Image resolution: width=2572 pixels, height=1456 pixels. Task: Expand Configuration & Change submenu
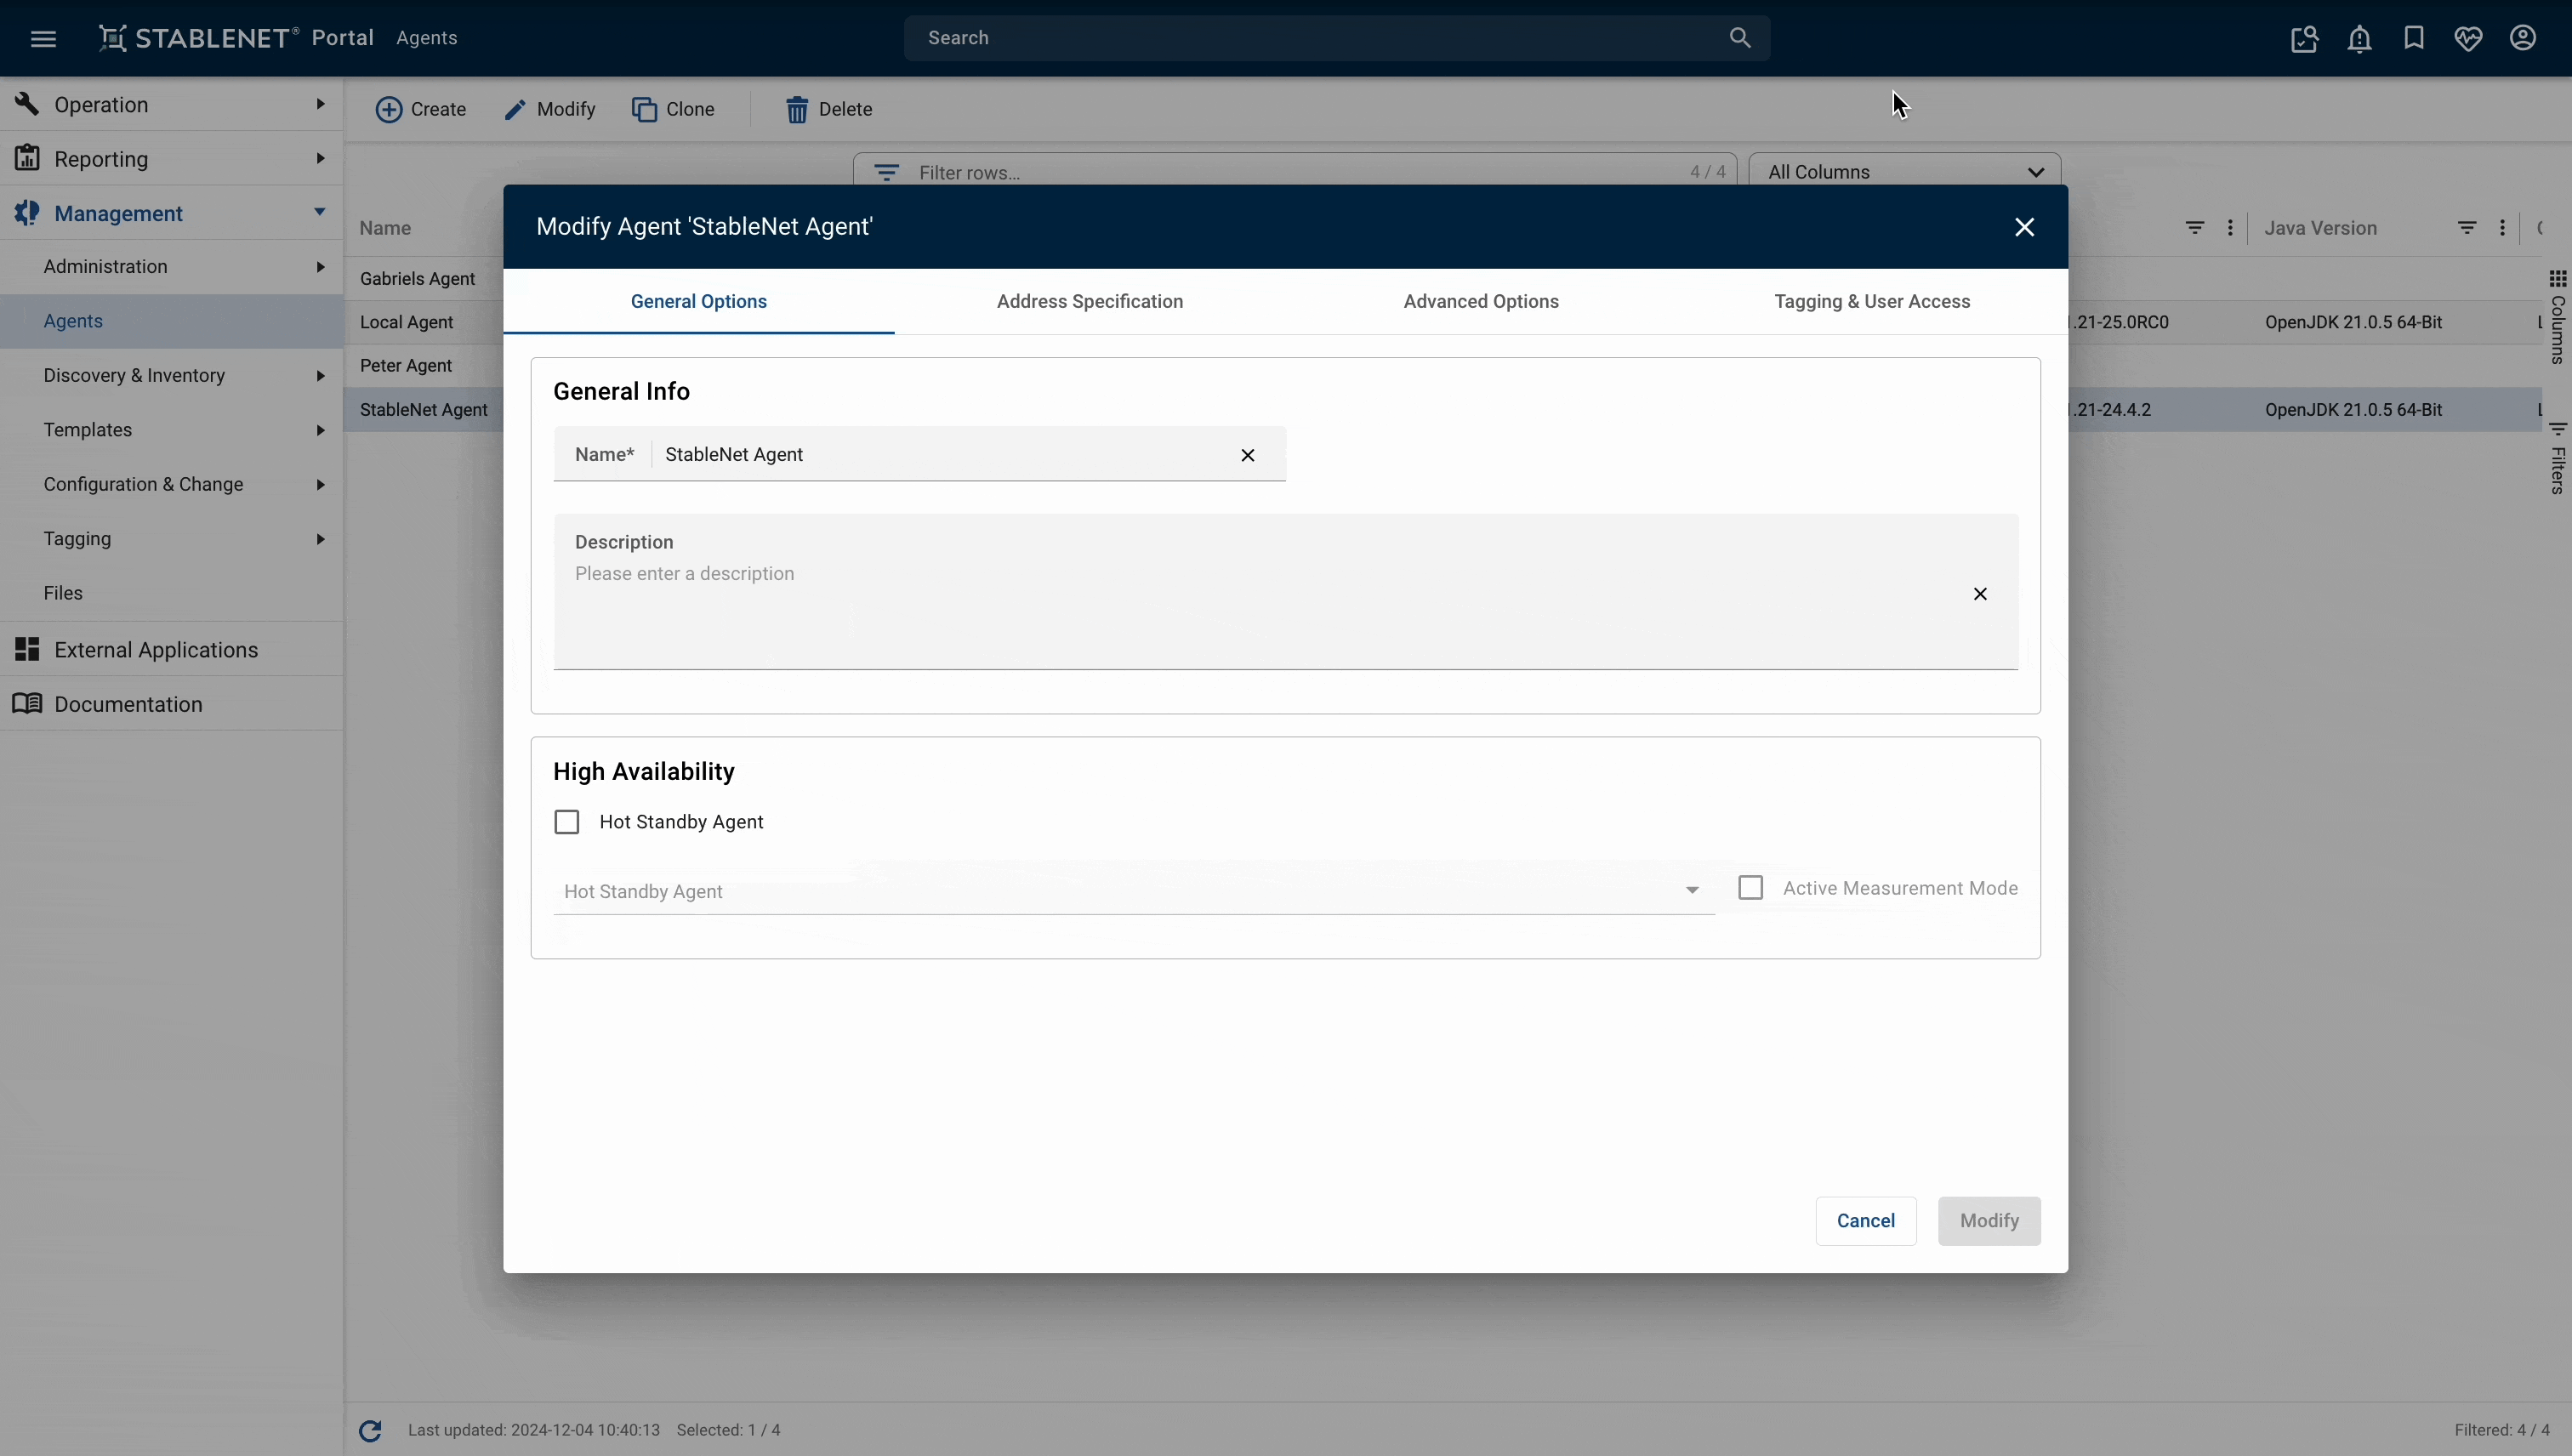pyautogui.click(x=320, y=485)
